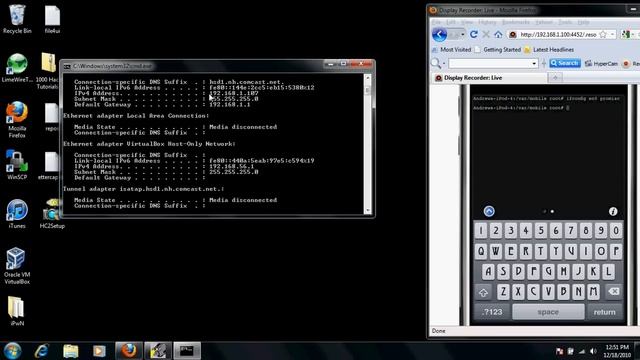Click the return key on the iPod keyboard

click(x=604, y=312)
